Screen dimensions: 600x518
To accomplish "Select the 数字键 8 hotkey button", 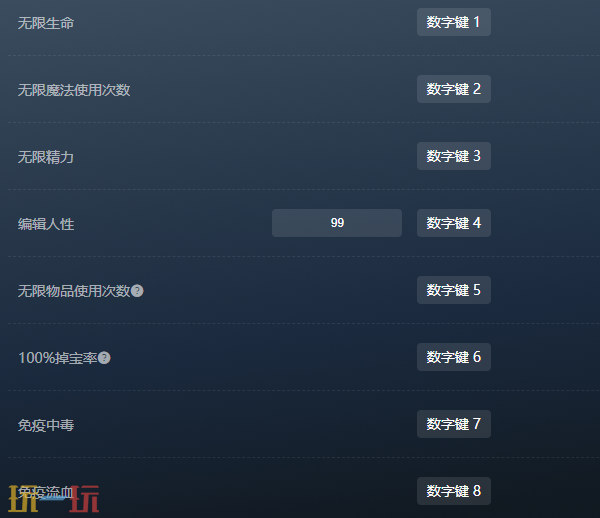I will click(454, 491).
